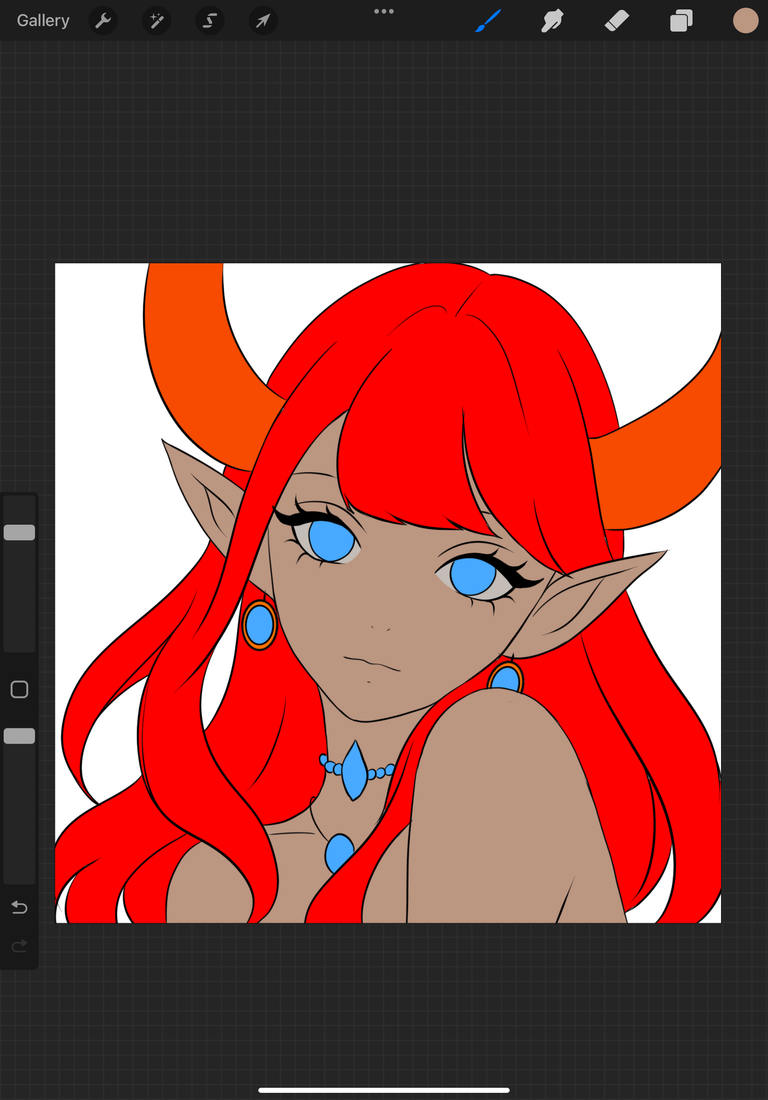Open the Layers panel
Screen dimensions: 768x1100
tap(681, 21)
